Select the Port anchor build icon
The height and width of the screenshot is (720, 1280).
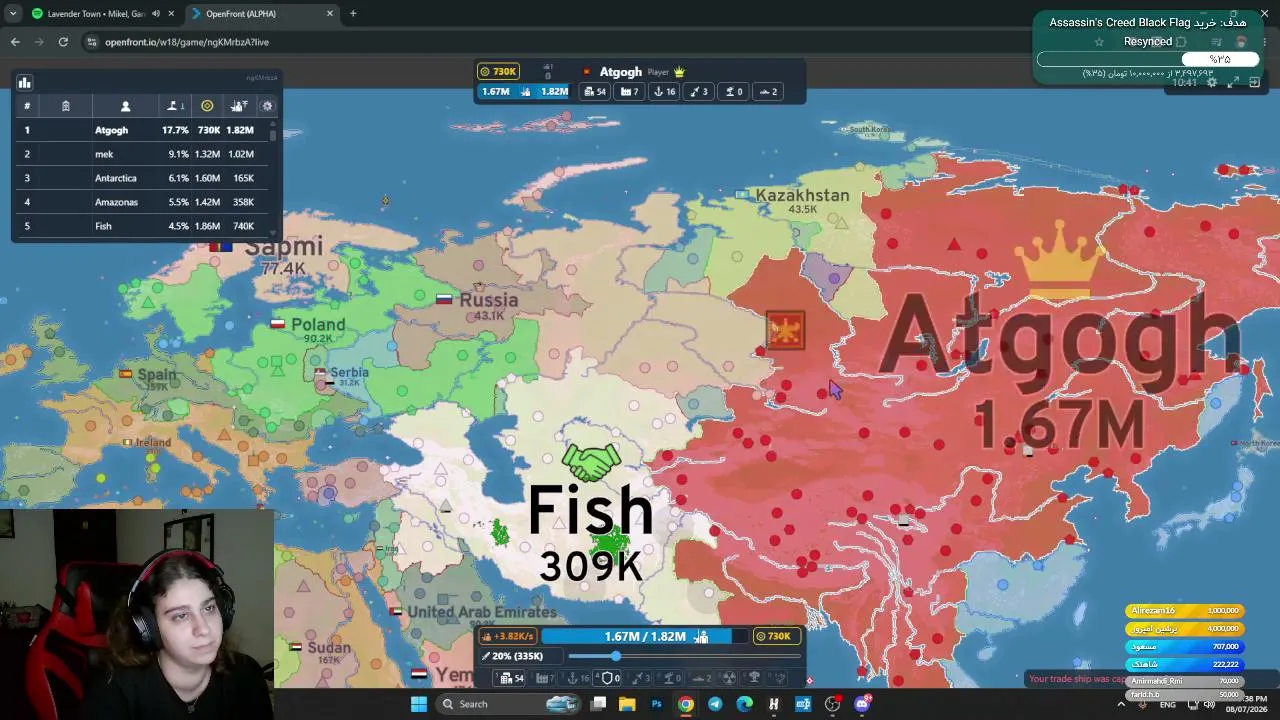click(x=578, y=678)
